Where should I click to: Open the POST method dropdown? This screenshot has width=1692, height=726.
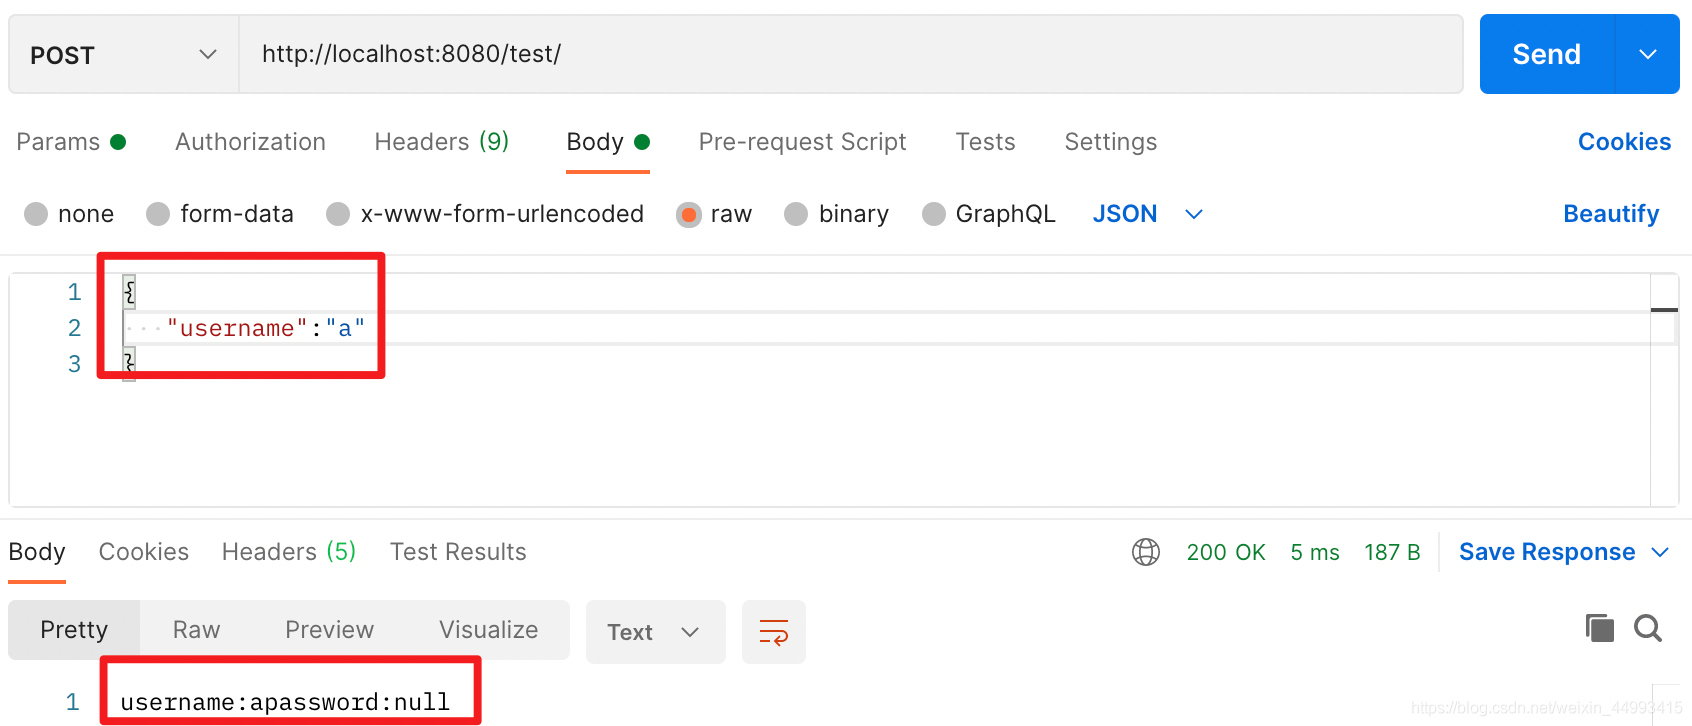[124, 55]
